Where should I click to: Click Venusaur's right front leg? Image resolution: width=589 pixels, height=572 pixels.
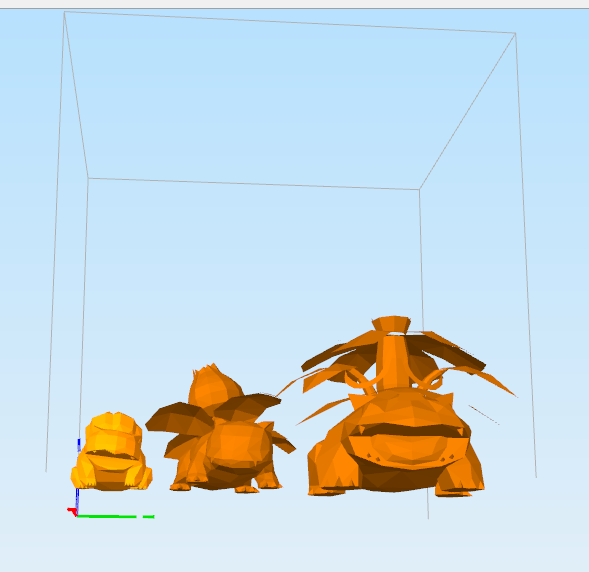coord(460,473)
